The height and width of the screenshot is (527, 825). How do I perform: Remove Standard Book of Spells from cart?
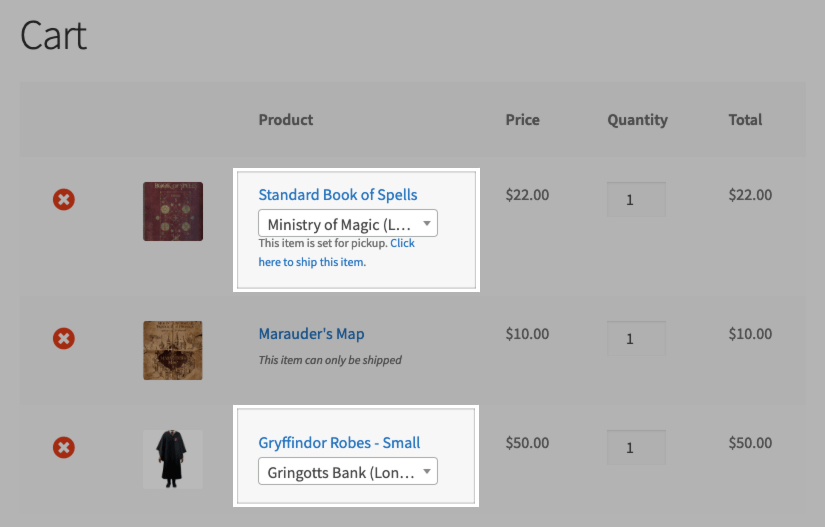[x=63, y=200]
